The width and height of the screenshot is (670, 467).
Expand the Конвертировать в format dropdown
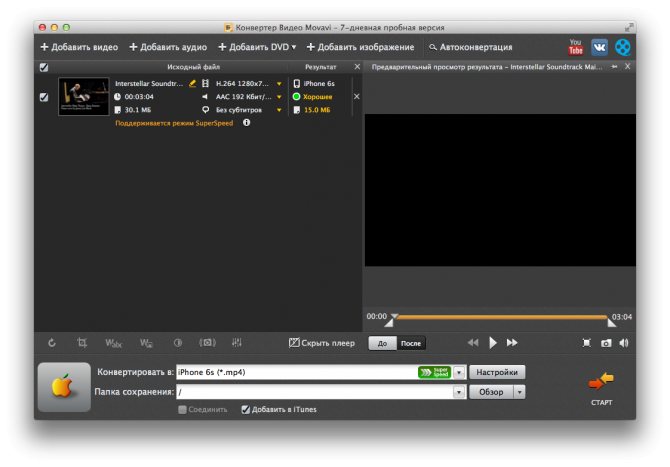tap(460, 372)
